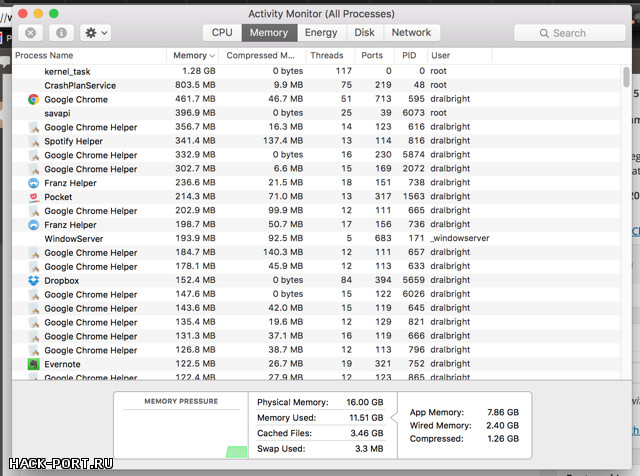
Task: Click PID 6073 cell
Action: tap(413, 113)
